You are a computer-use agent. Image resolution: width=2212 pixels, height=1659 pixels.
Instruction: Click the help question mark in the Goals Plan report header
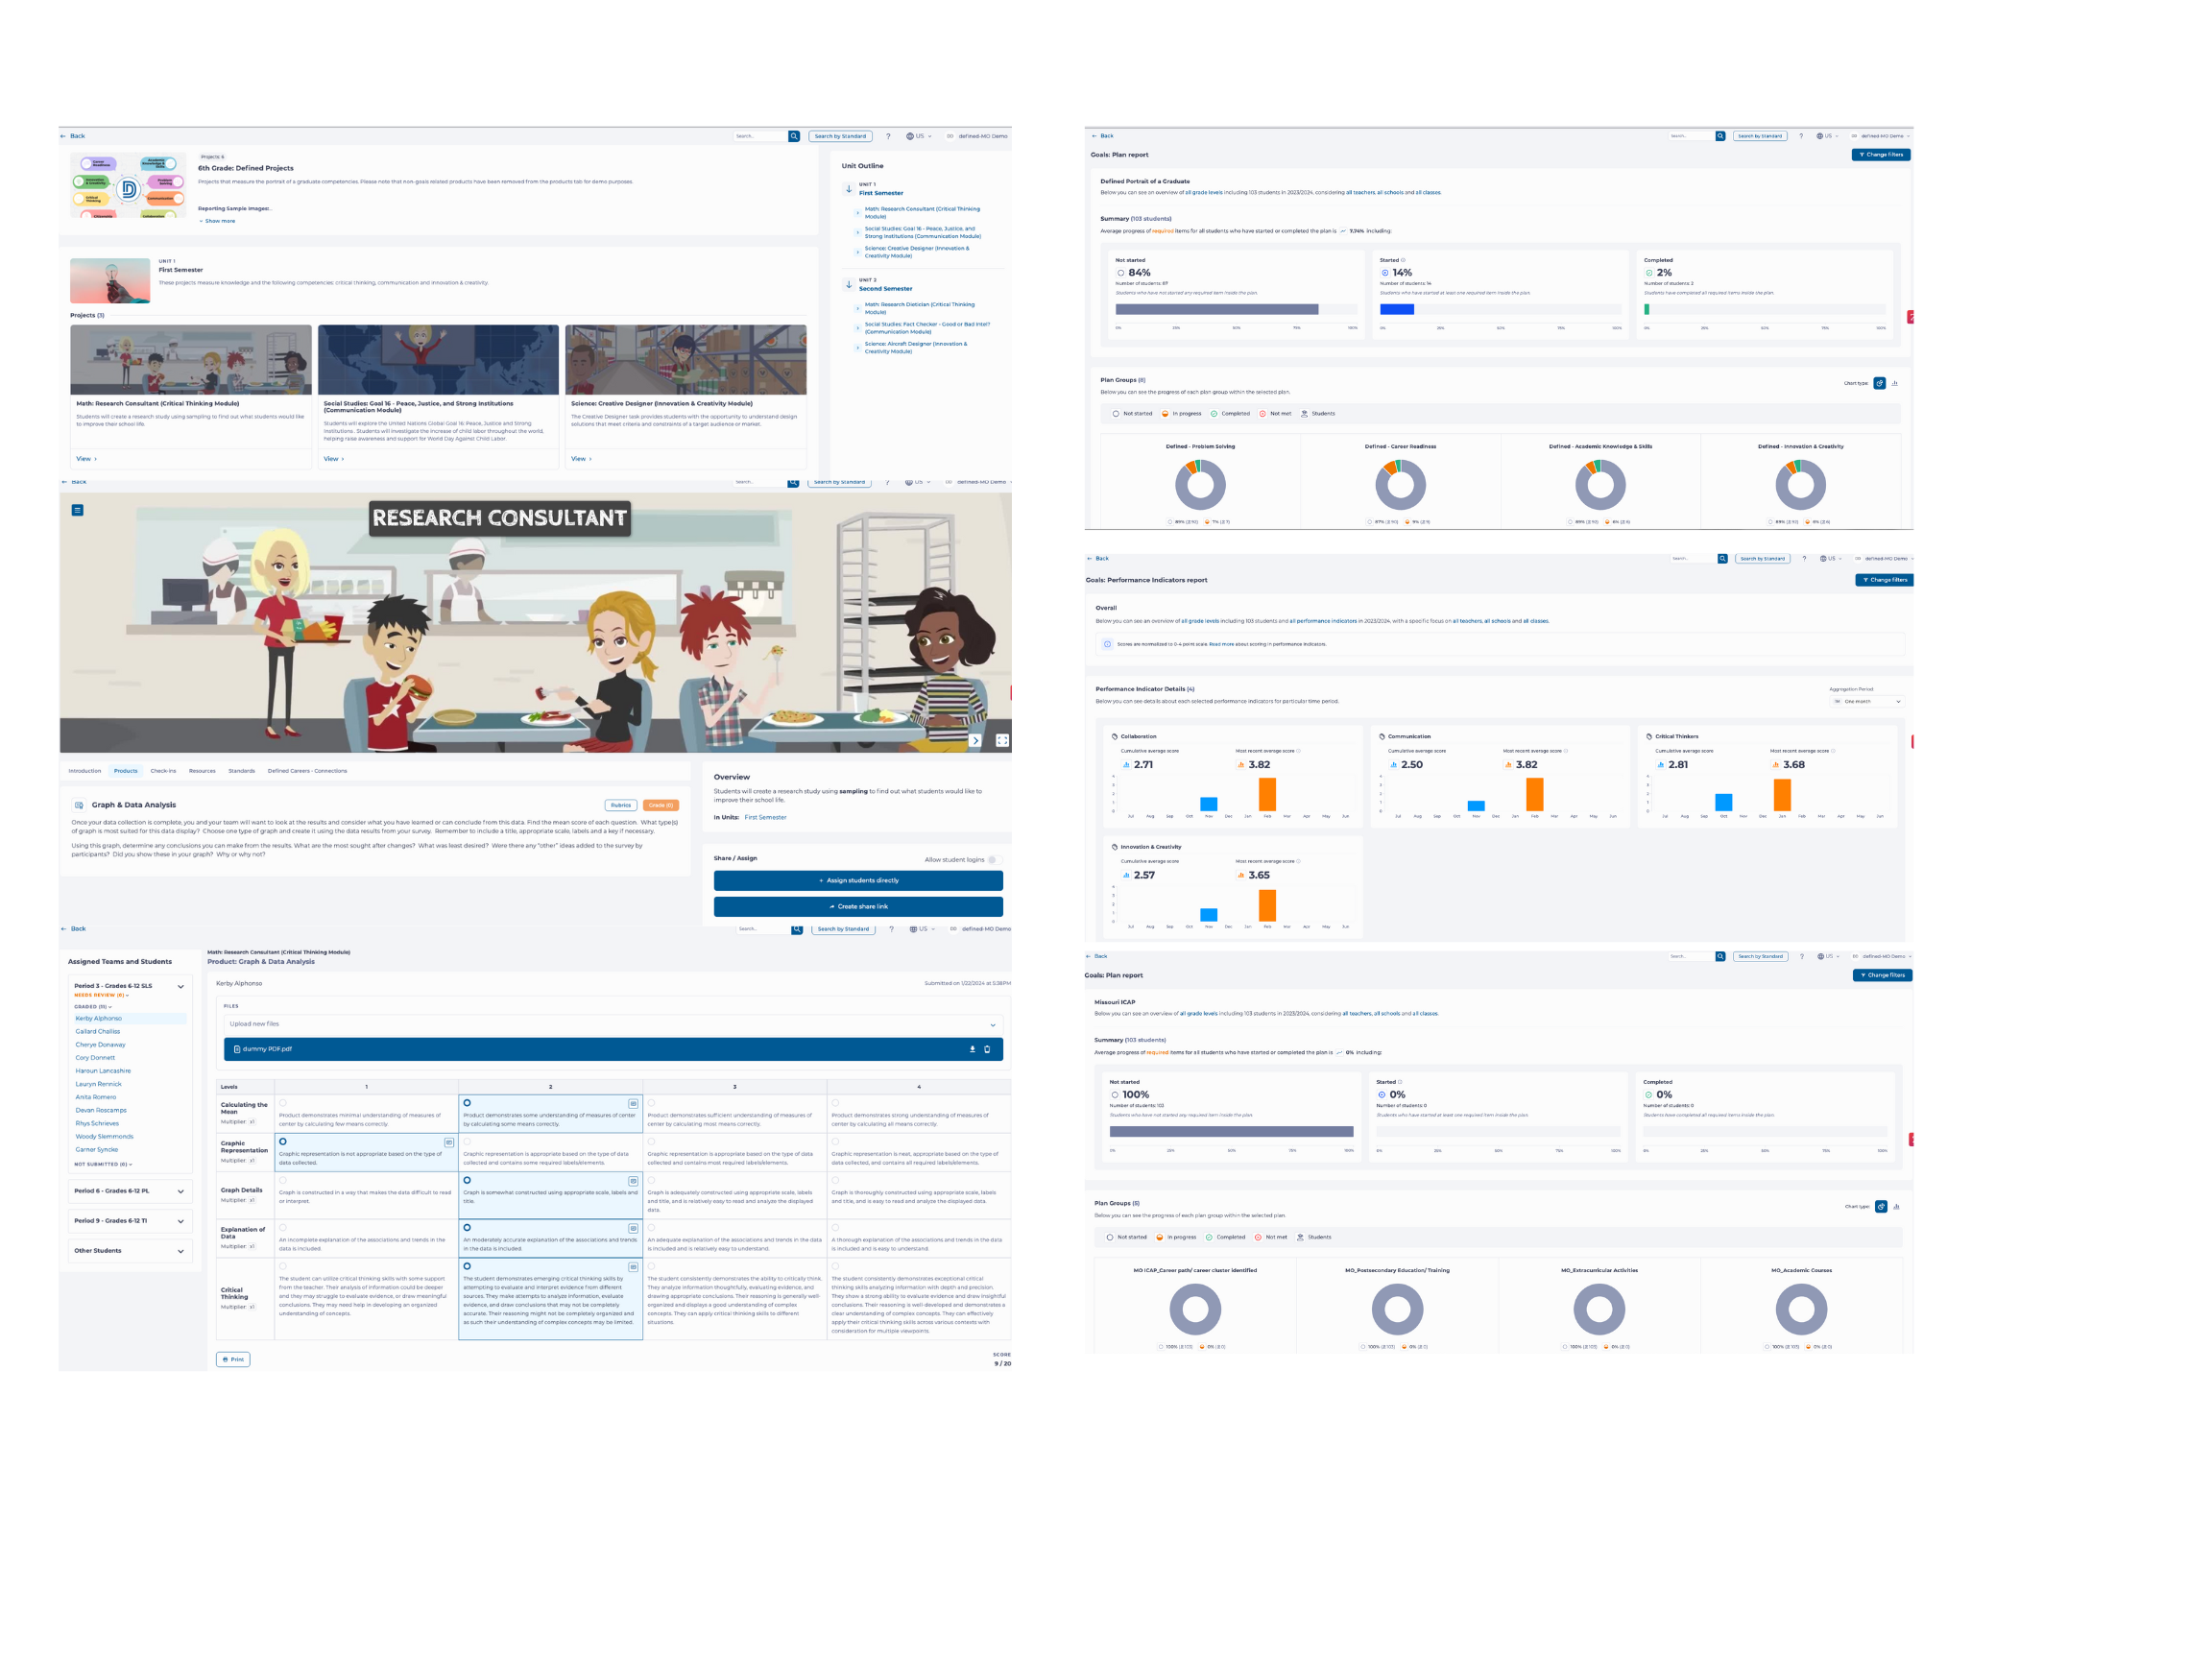click(x=1801, y=136)
